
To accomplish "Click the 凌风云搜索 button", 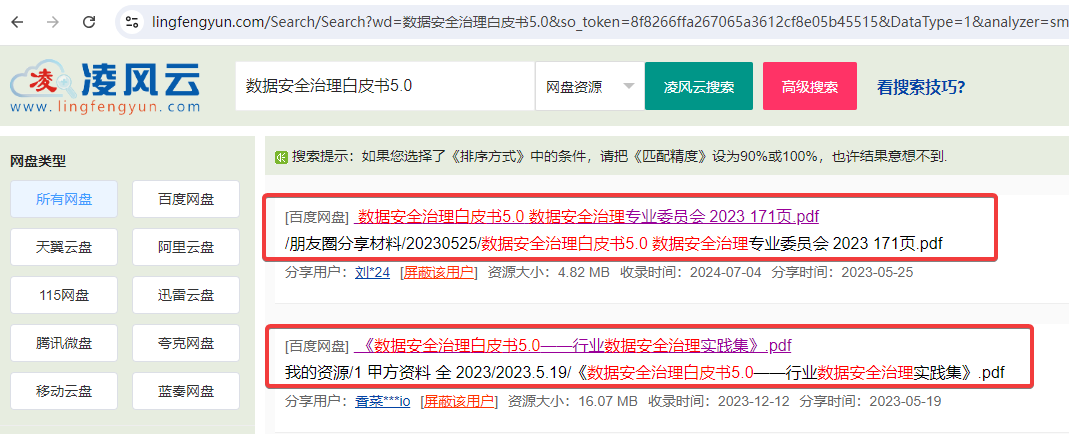I will [699, 86].
